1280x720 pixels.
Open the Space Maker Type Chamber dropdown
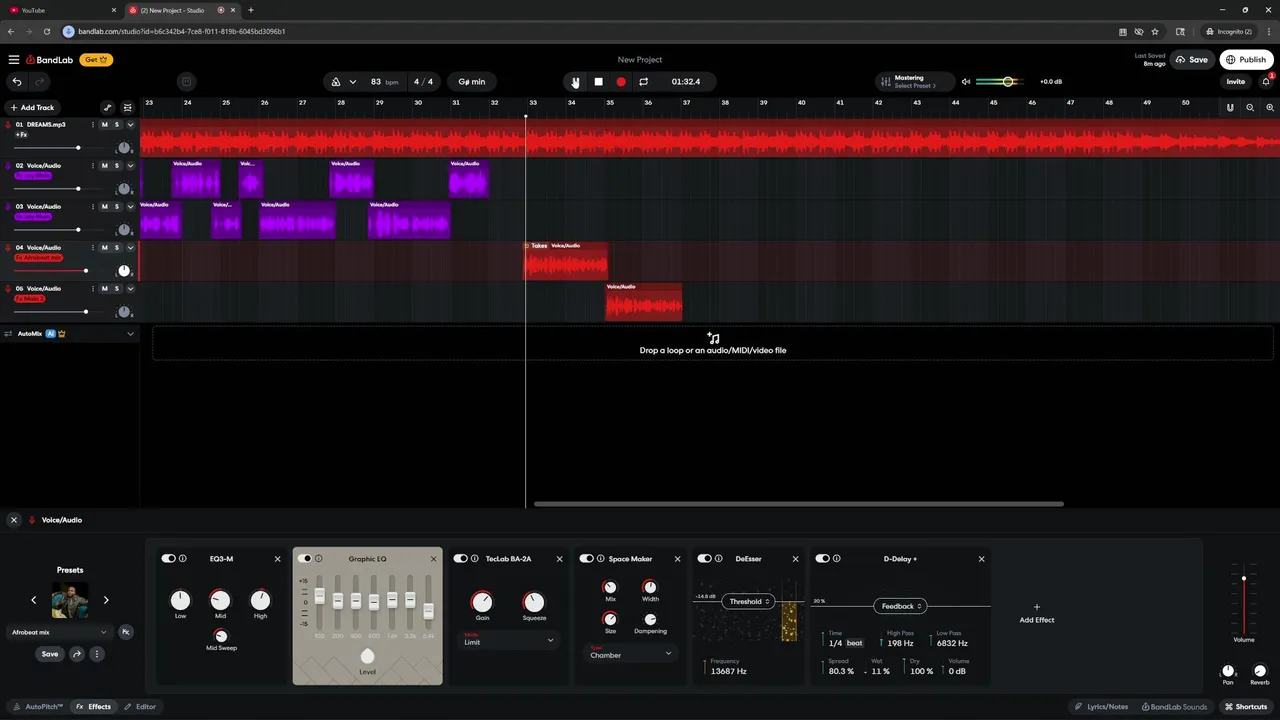tap(630, 652)
